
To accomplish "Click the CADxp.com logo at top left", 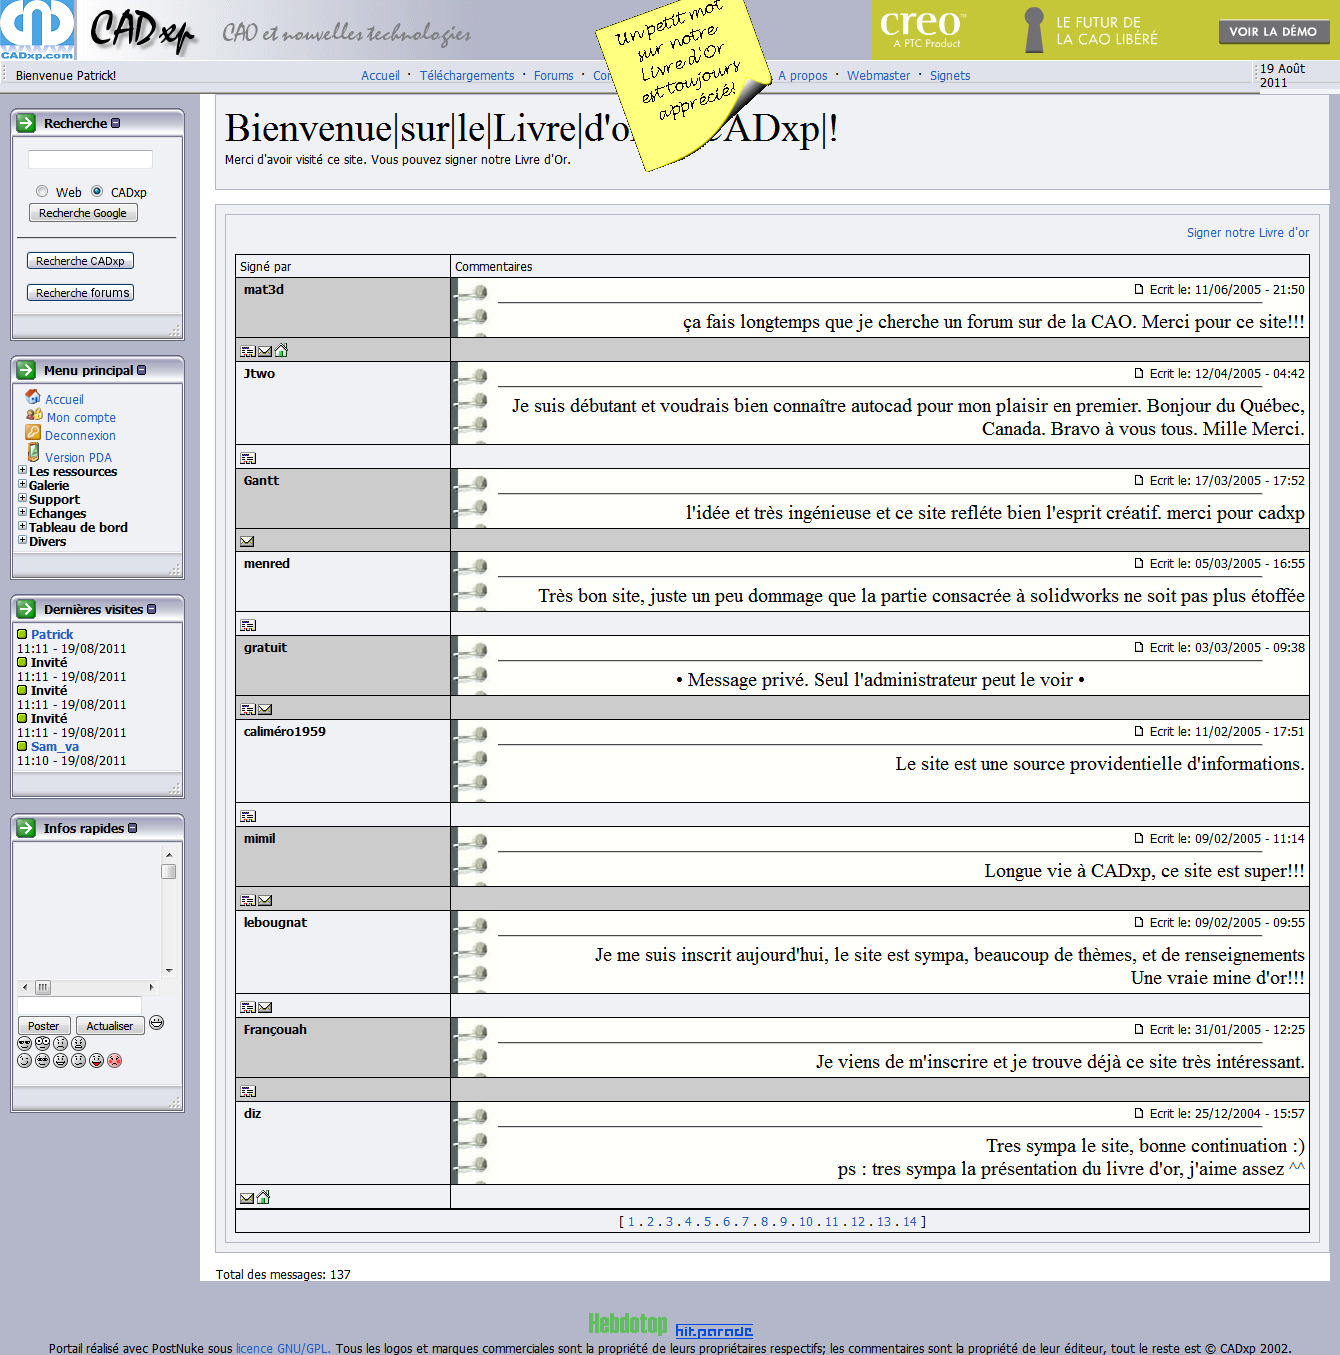I will 37,30.
